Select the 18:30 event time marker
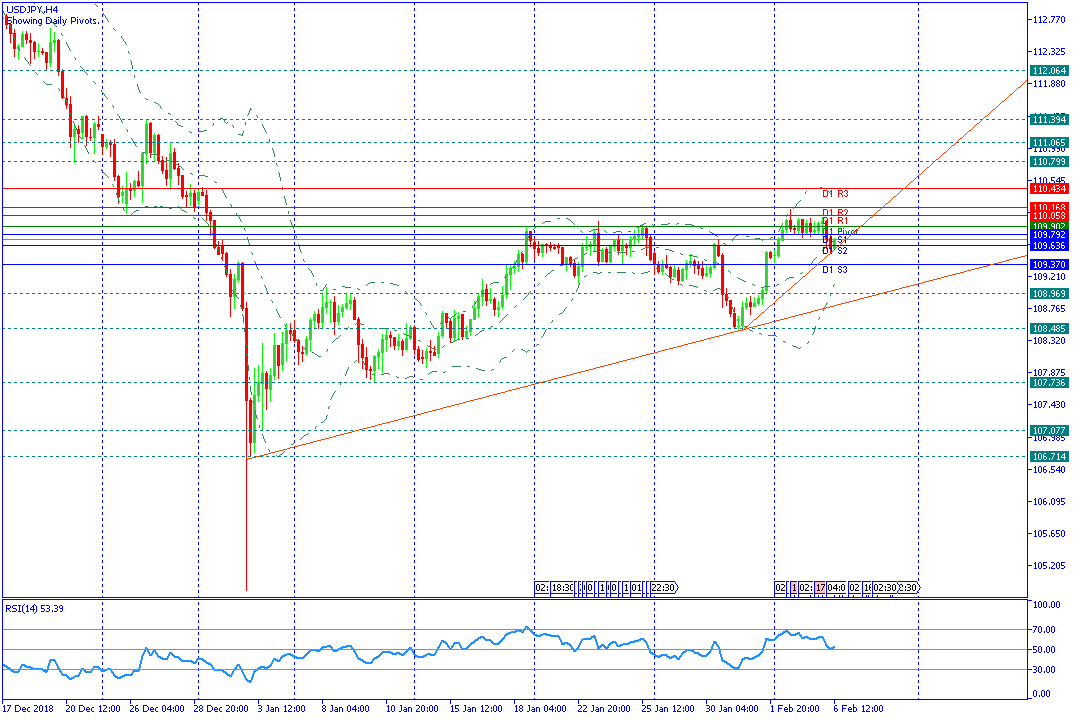This screenshot has width=1080, height=720. coord(562,588)
